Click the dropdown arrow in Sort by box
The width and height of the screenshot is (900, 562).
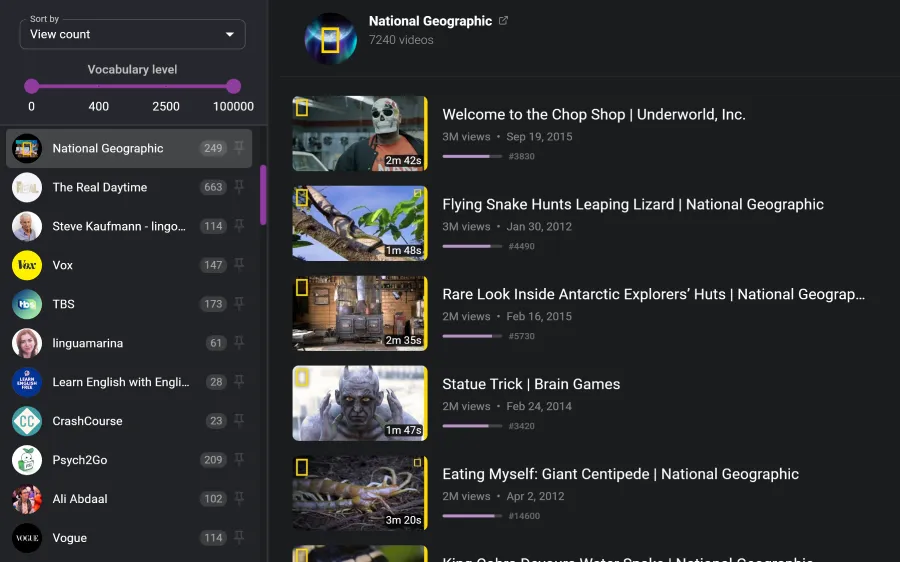230,35
